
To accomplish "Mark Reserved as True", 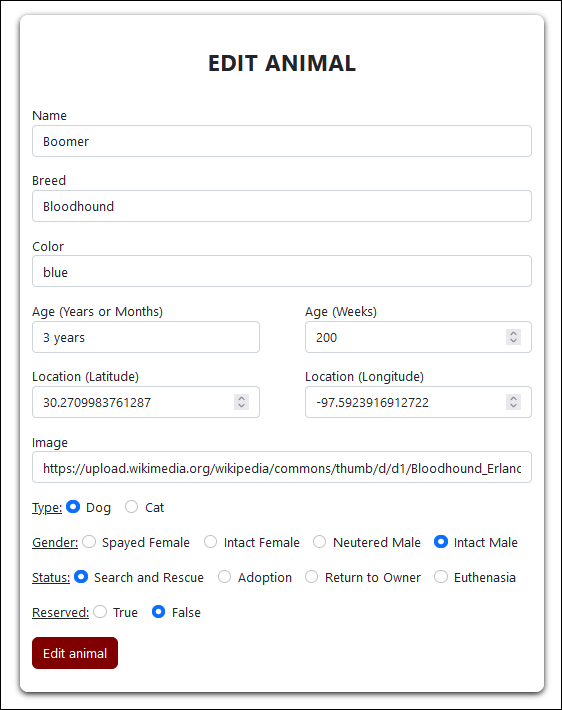I will click(100, 612).
